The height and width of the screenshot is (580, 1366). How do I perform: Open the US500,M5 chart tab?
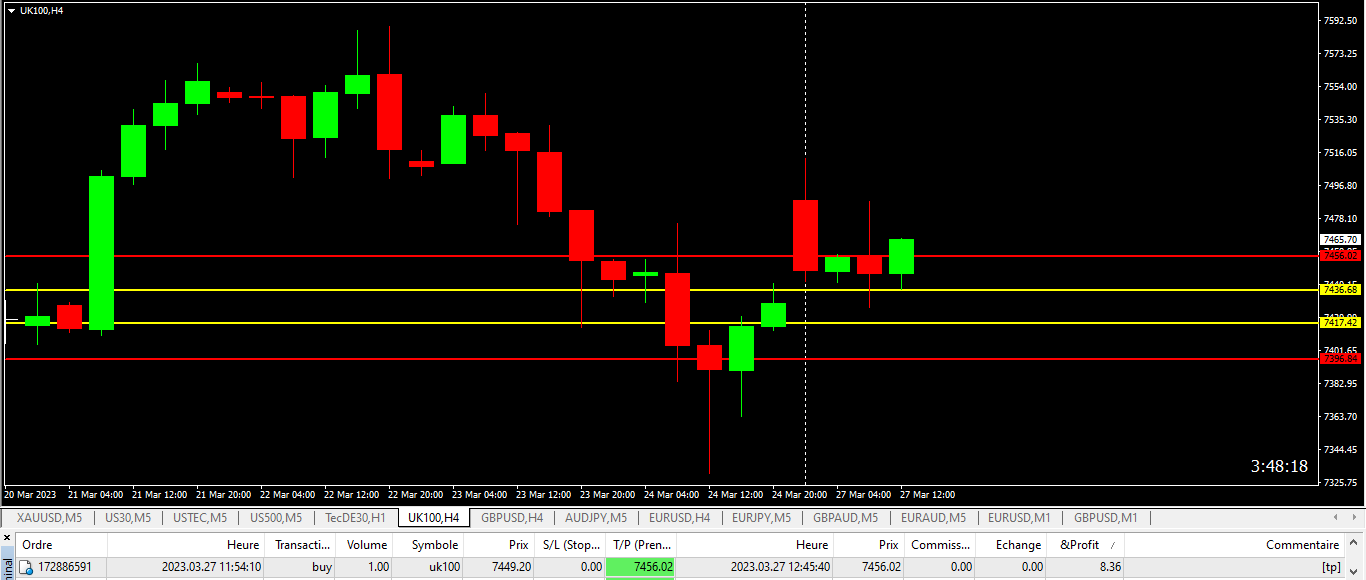[x=275, y=518]
